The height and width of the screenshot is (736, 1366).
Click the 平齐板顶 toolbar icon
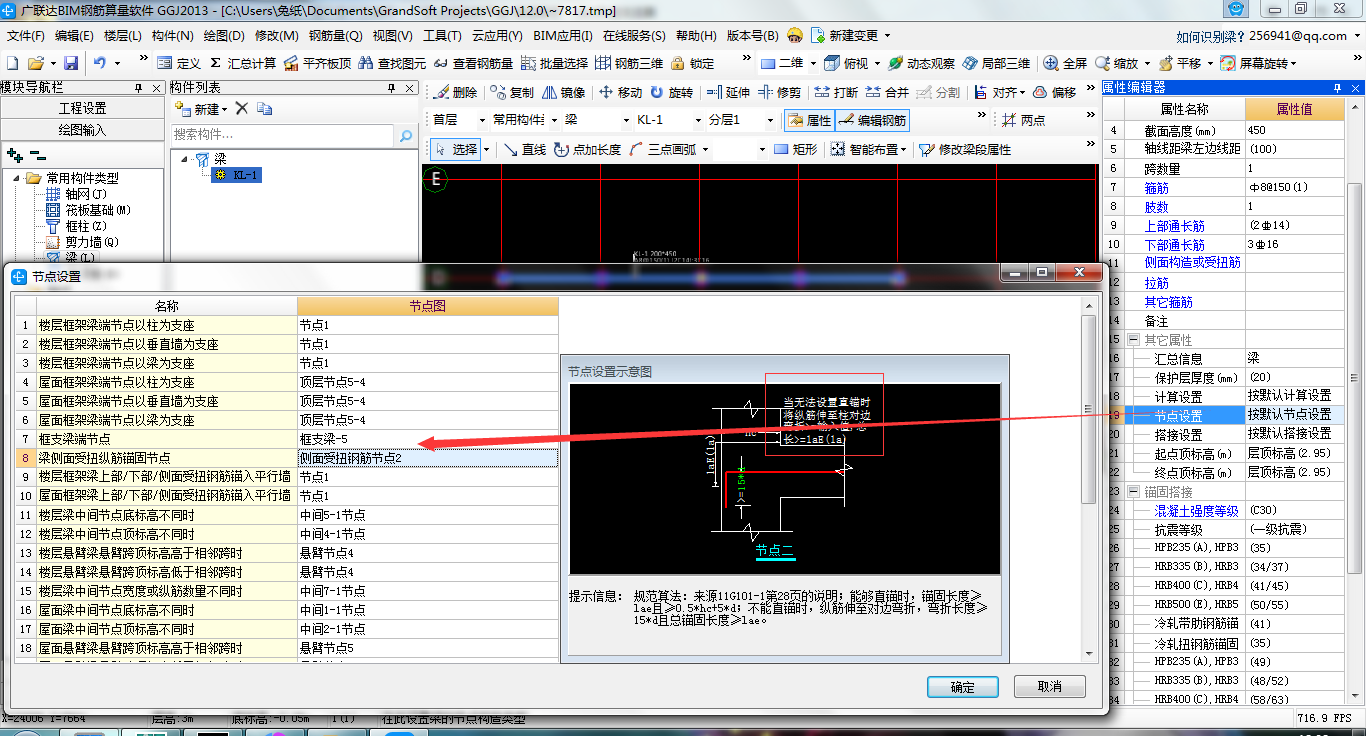click(x=292, y=63)
